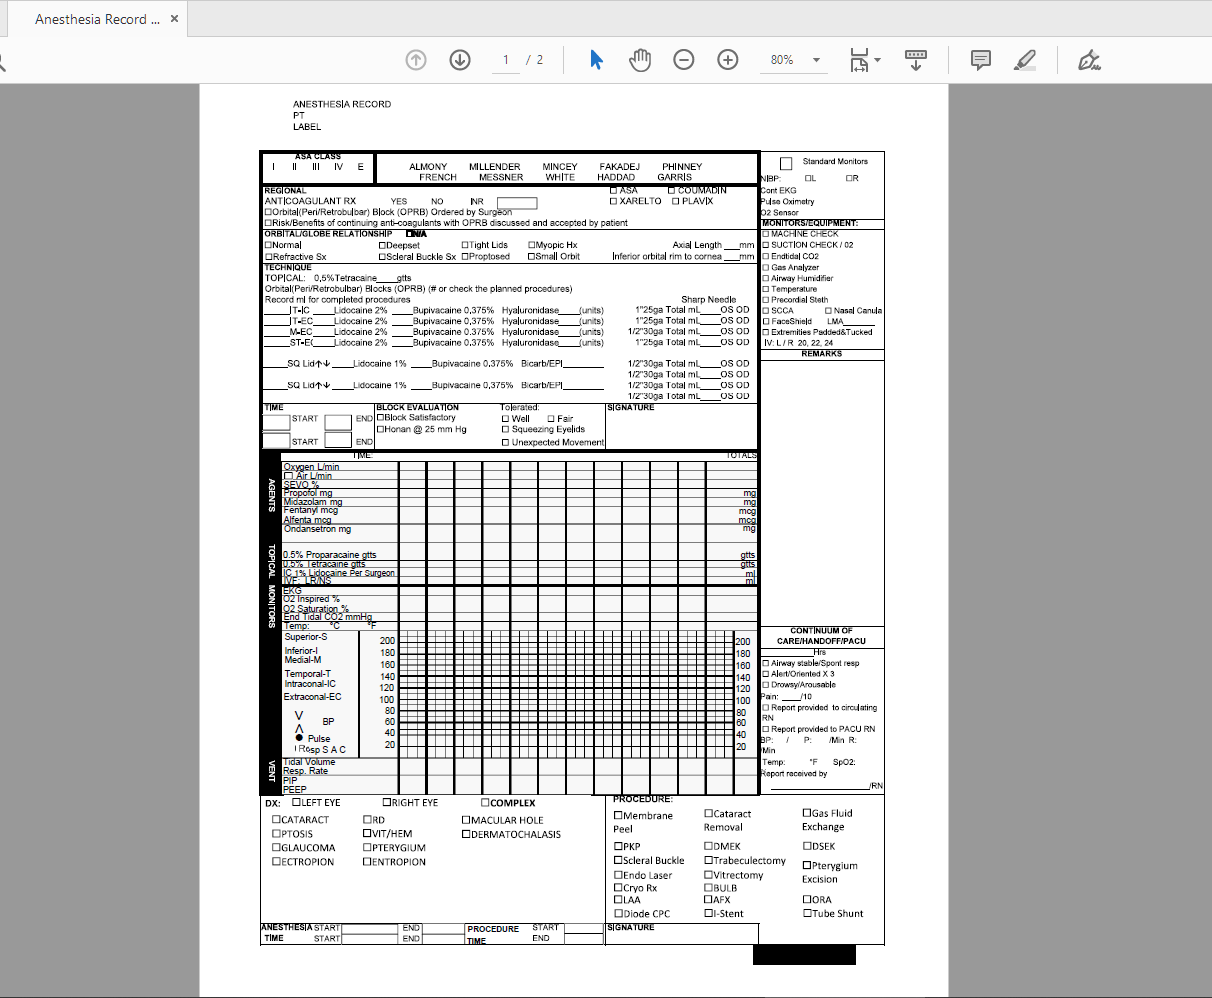
Task: Close the Anesthesia Record tab
Action: 175,19
